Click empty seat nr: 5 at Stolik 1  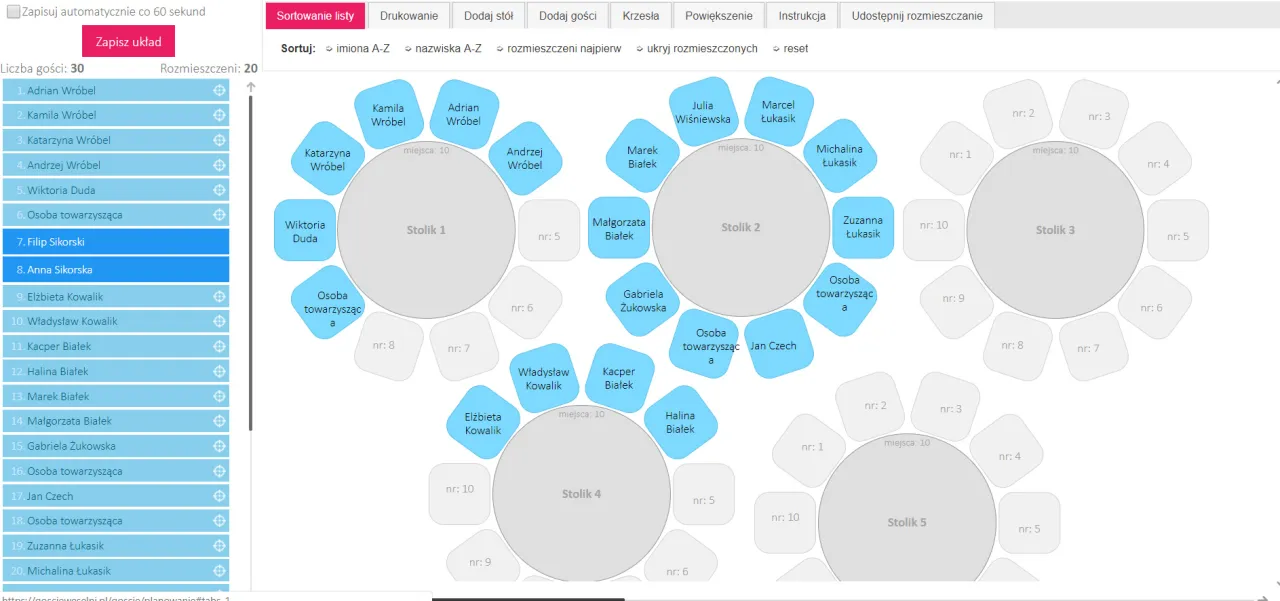[549, 236]
